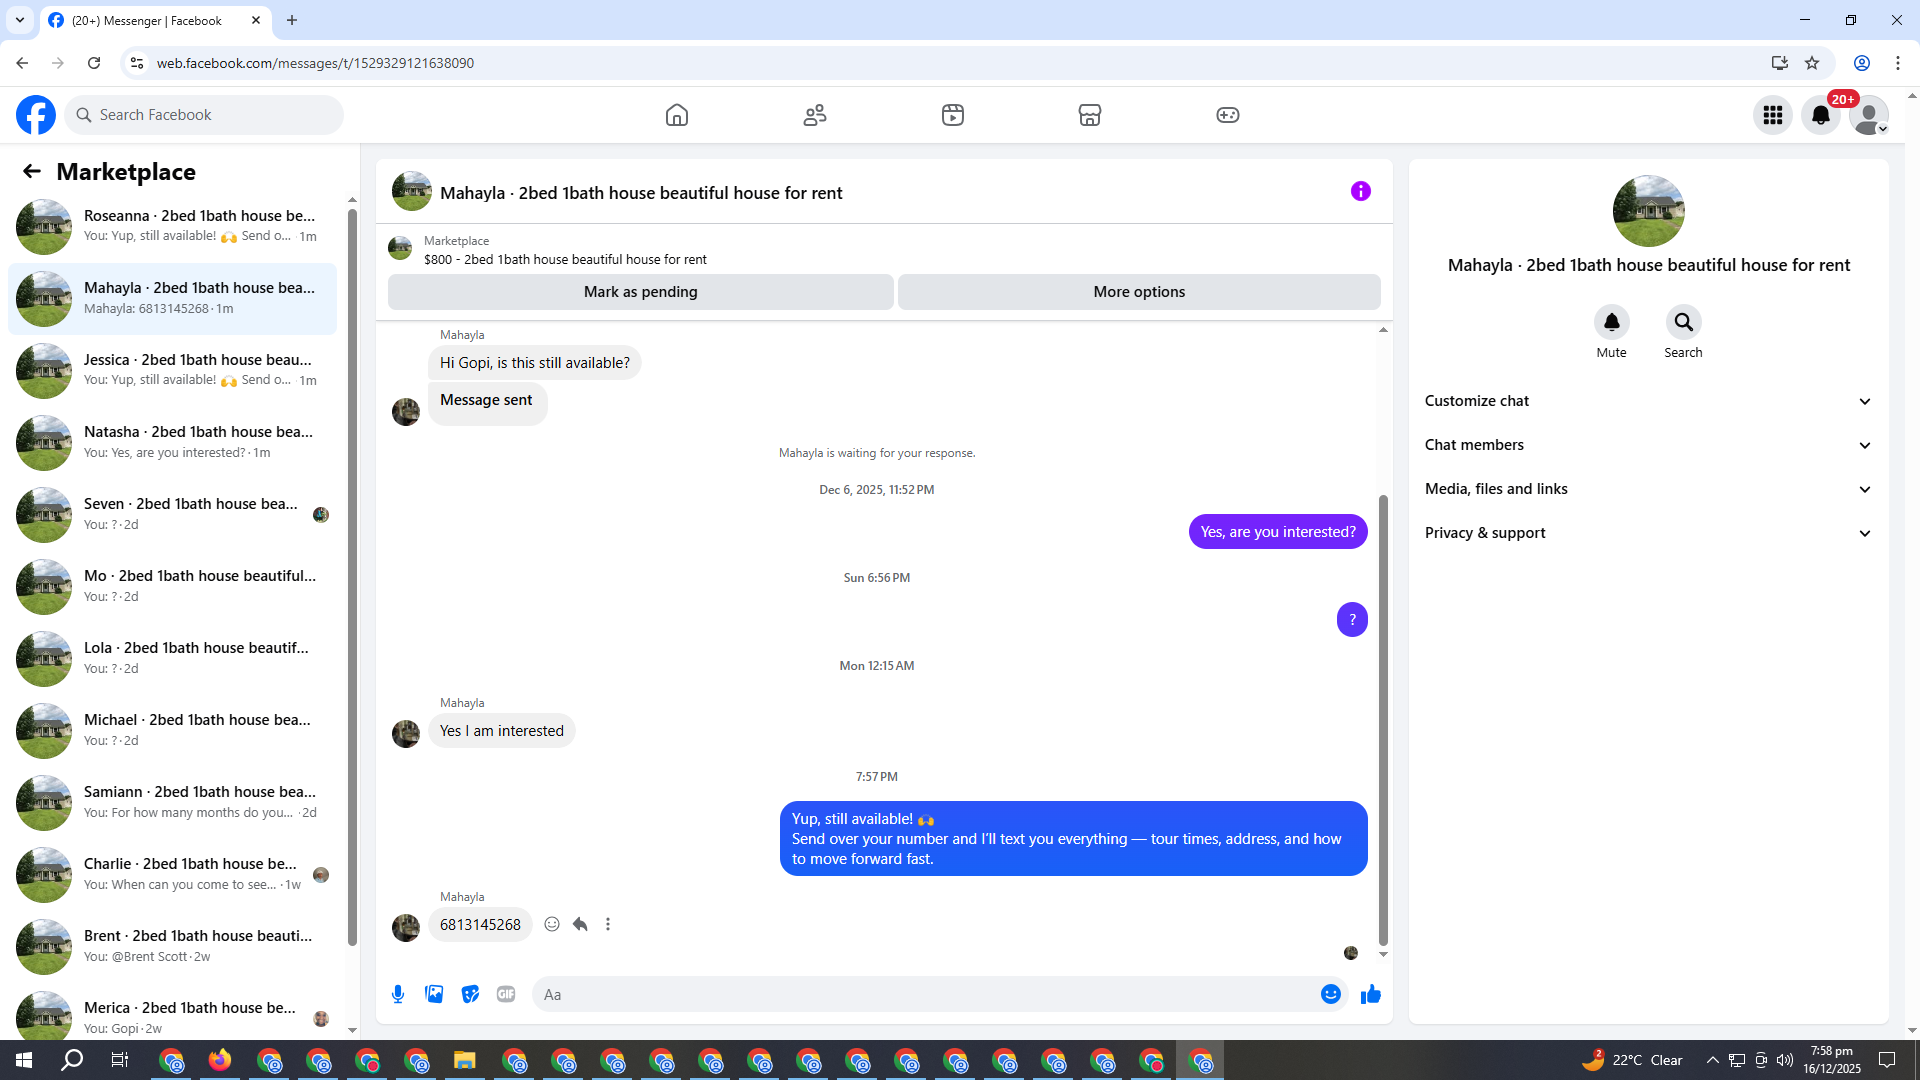This screenshot has height=1080, width=1920.
Task: Click the browser address bar URL
Action: pyautogui.click(x=315, y=63)
